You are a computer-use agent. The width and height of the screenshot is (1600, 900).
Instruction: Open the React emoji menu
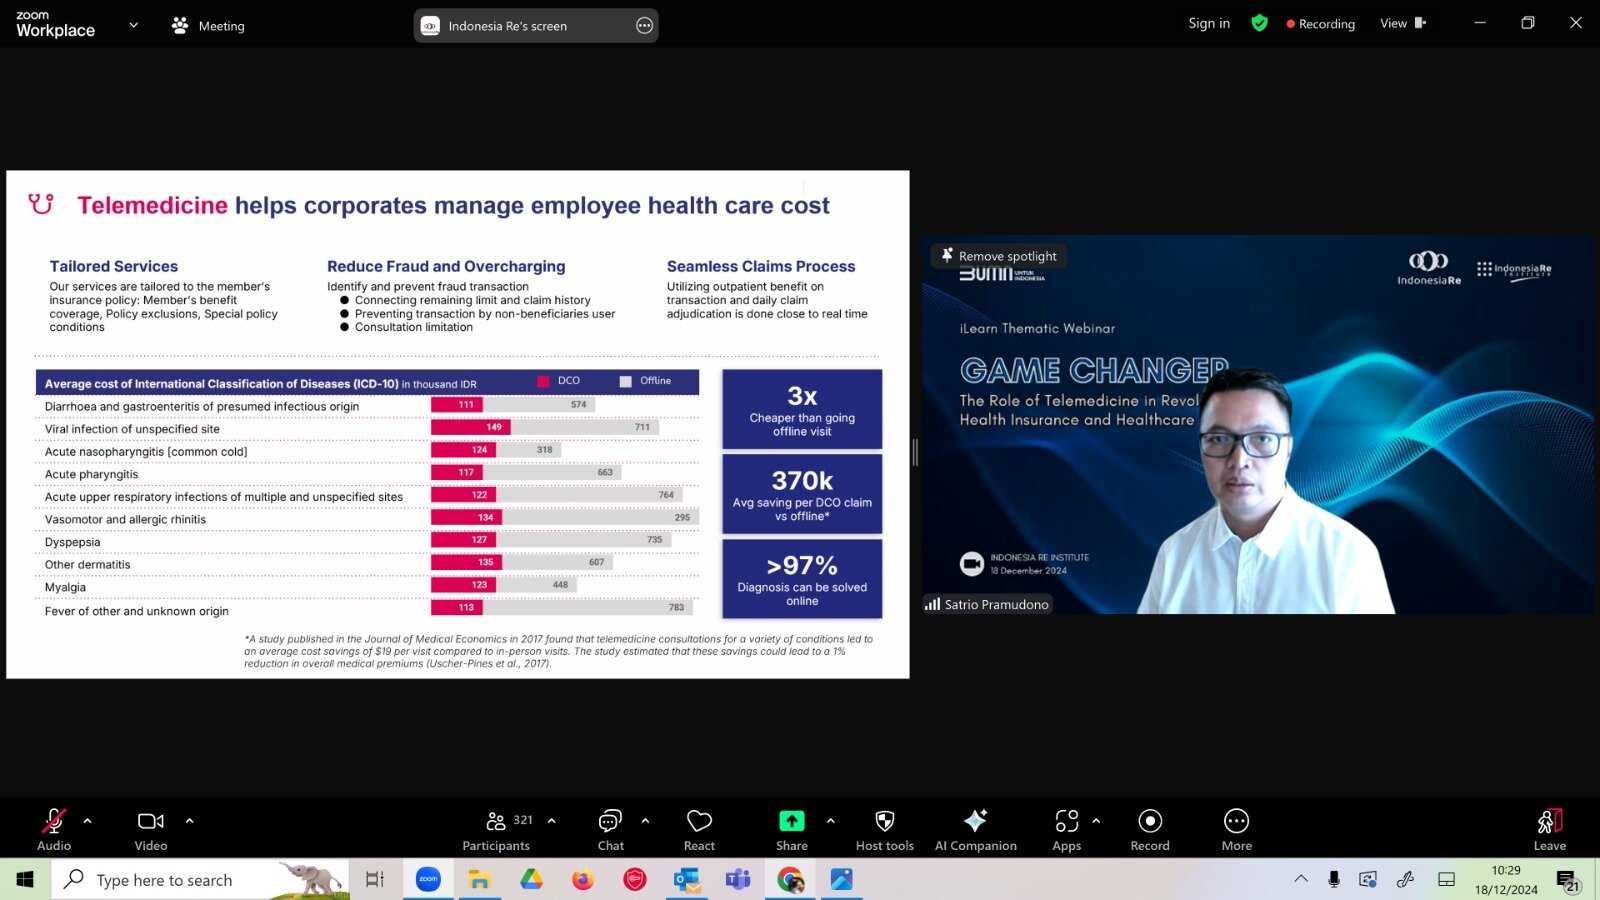[x=699, y=829]
